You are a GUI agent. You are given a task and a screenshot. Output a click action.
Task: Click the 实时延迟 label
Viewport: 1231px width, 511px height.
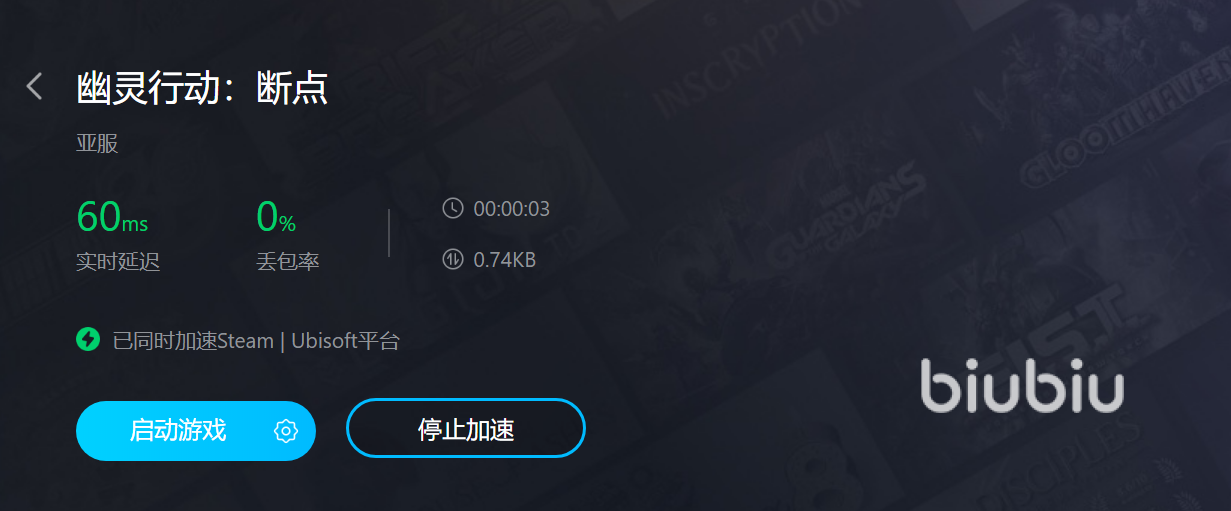click(x=118, y=262)
